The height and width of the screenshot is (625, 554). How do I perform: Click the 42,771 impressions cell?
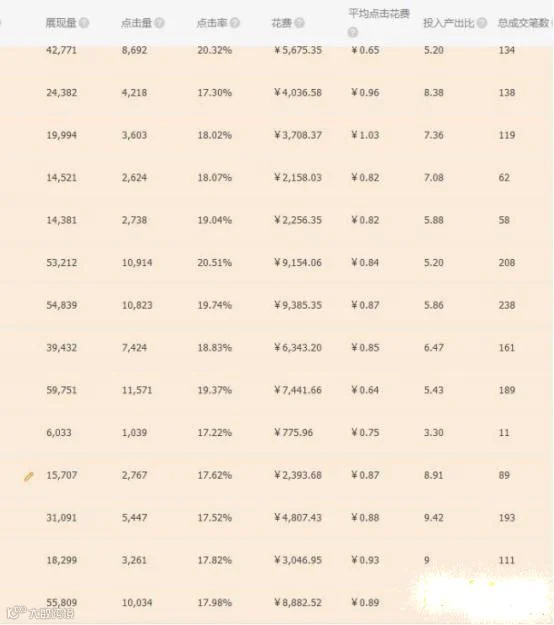point(61,50)
